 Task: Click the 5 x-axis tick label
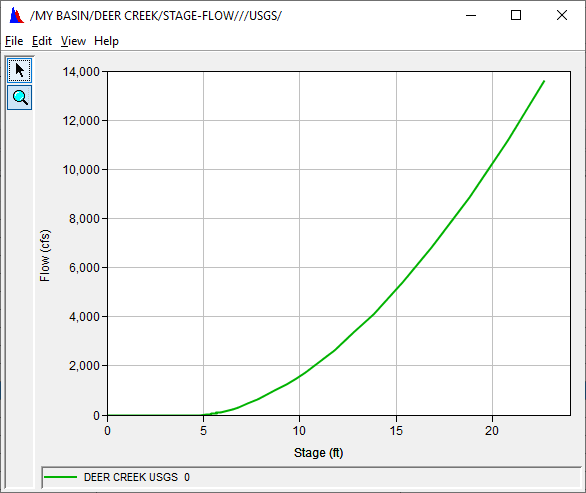click(203, 431)
